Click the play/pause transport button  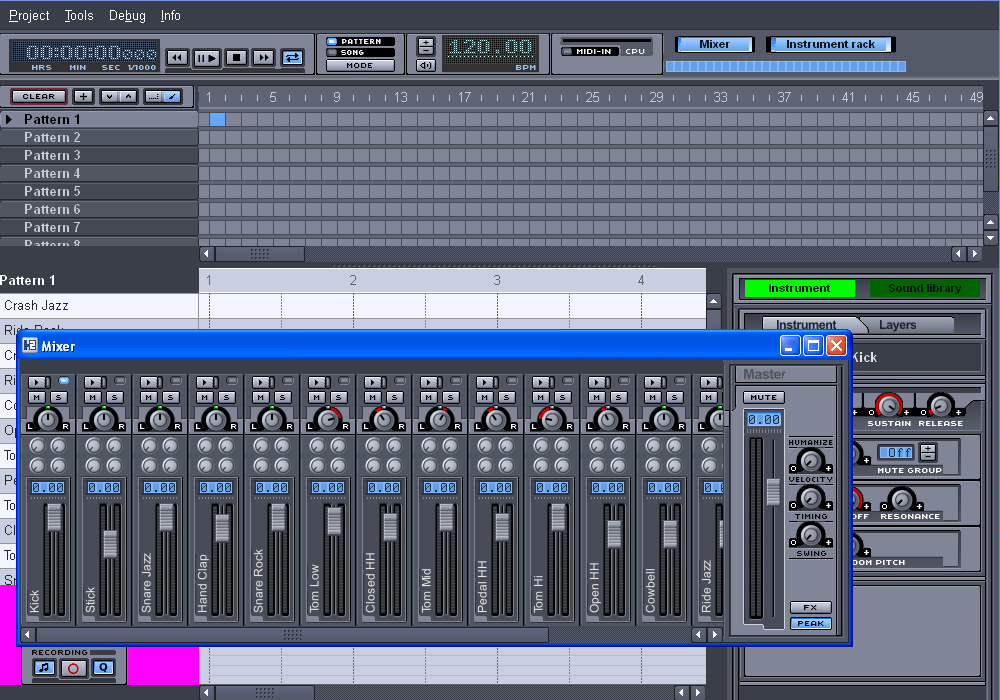pos(206,57)
